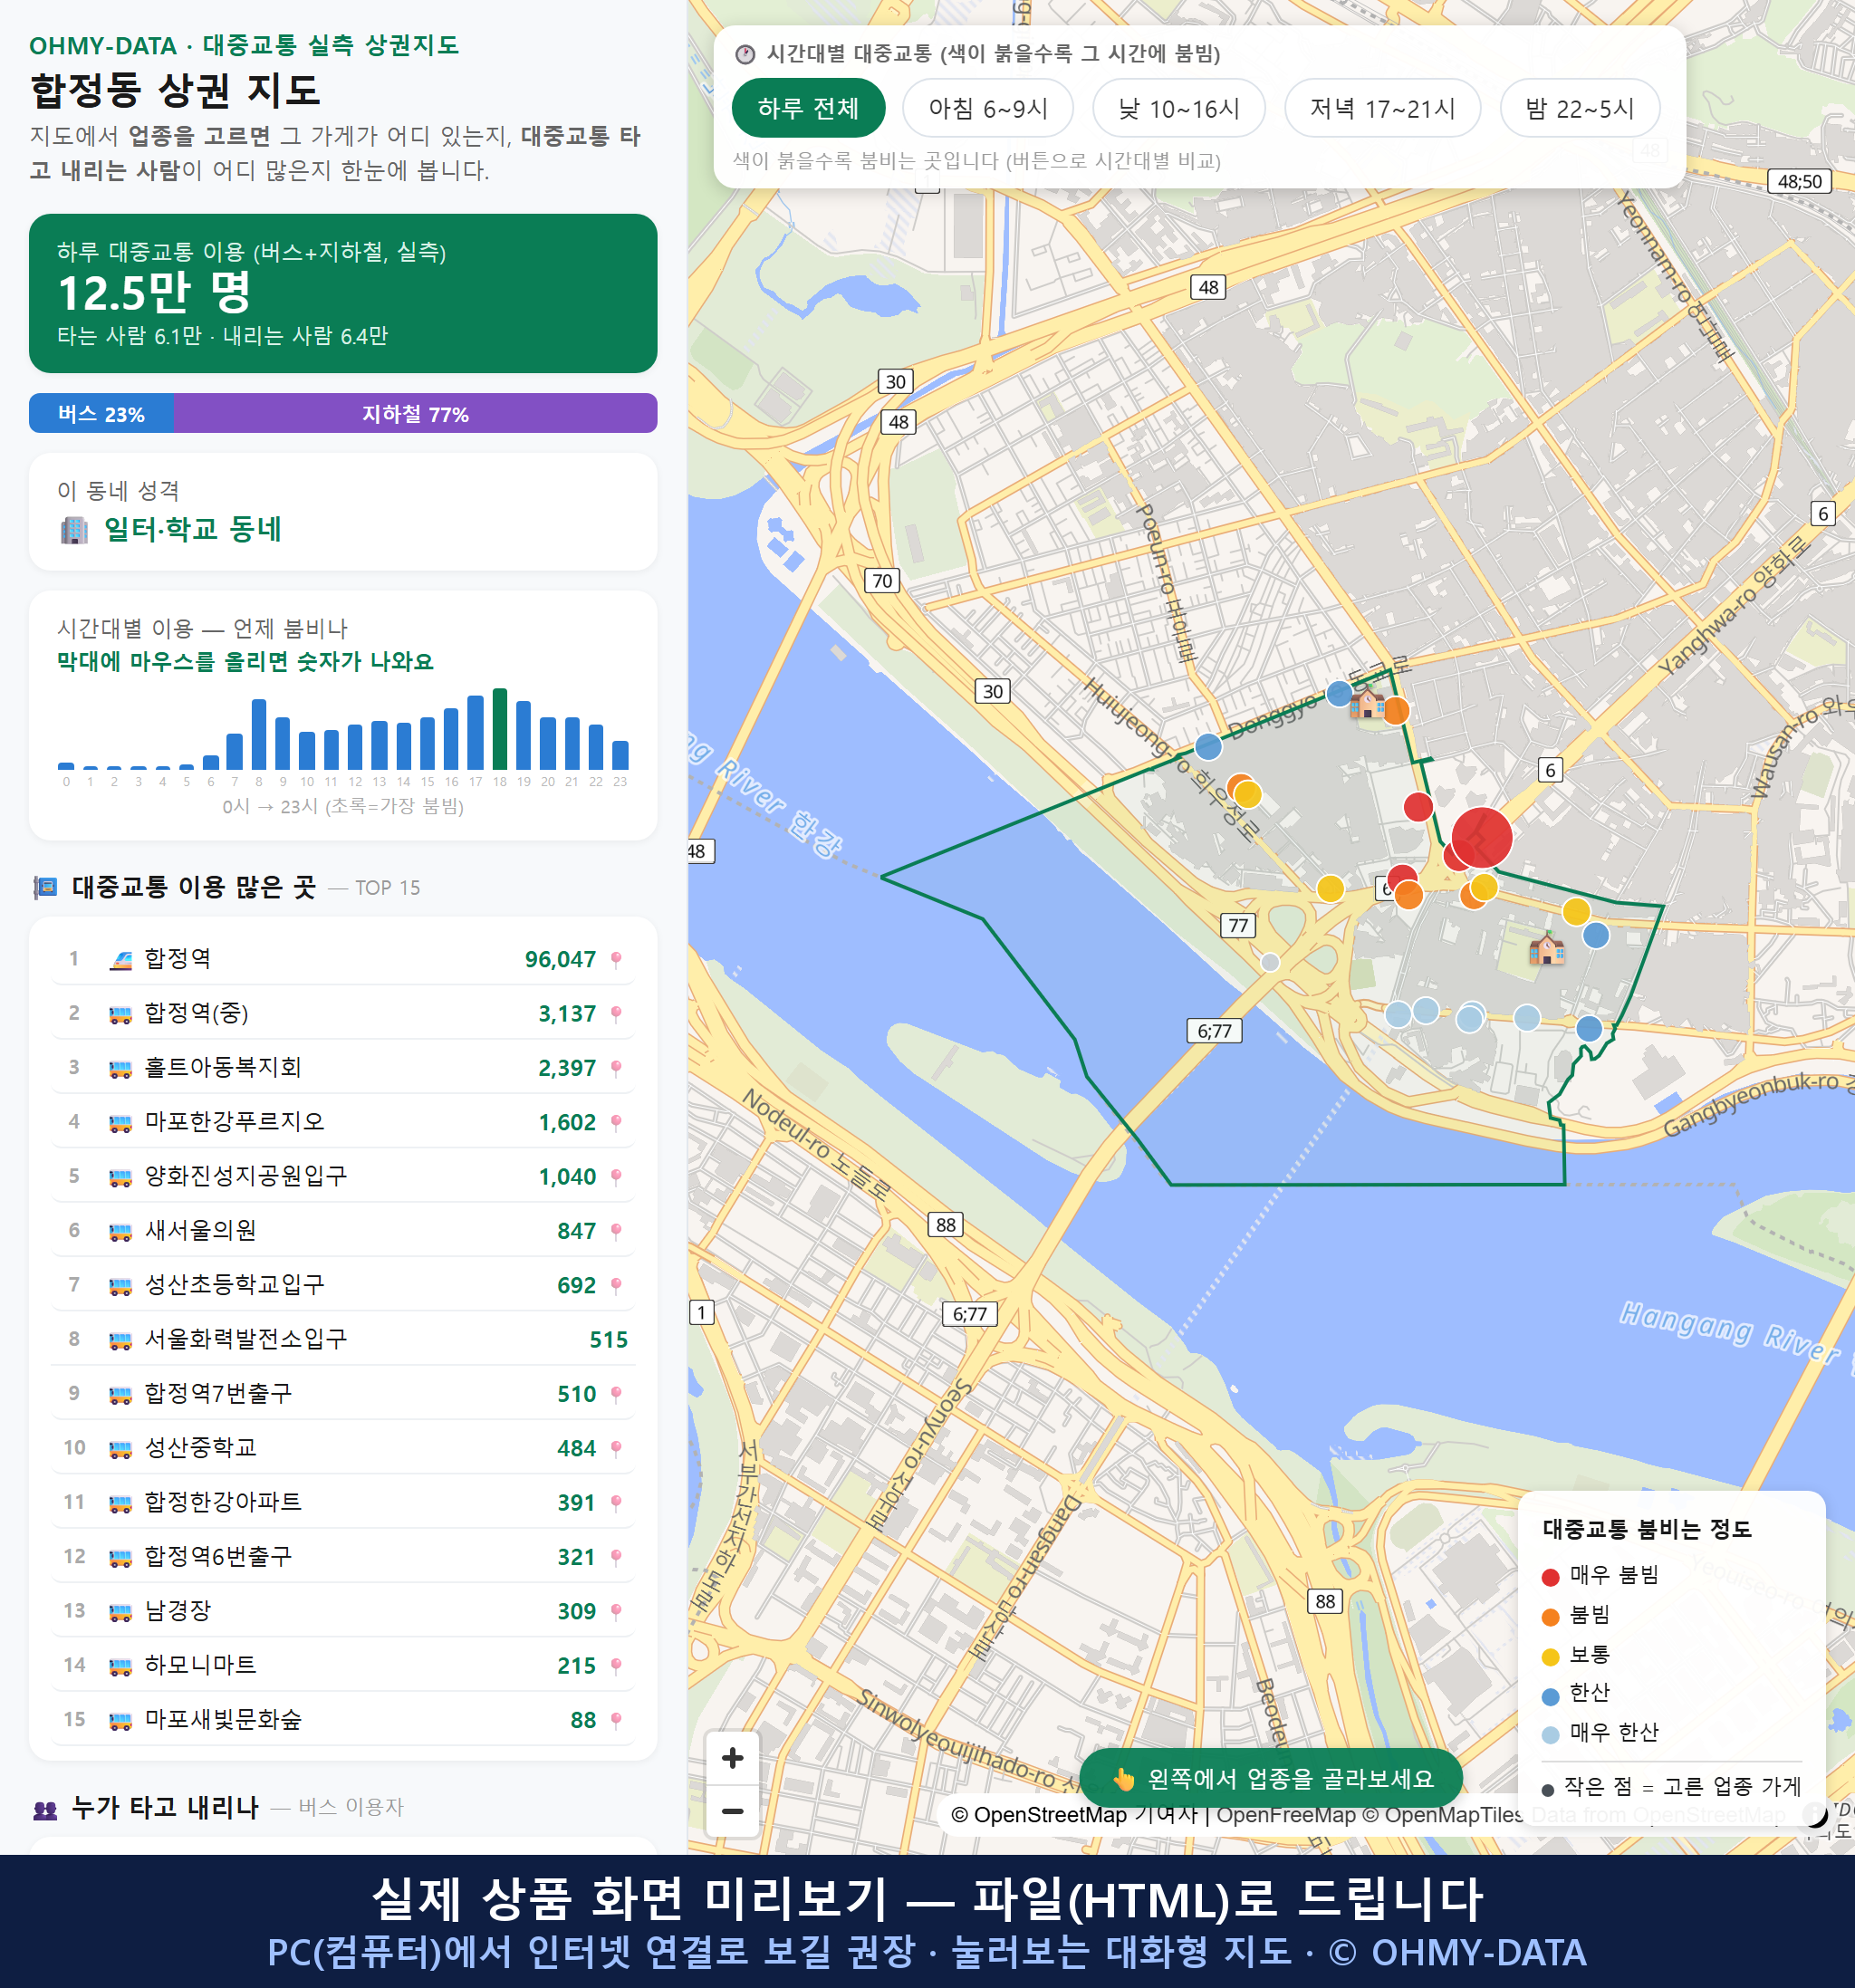Click the largest red circle marker on map
This screenshot has width=1855, height=1988.
click(1481, 836)
